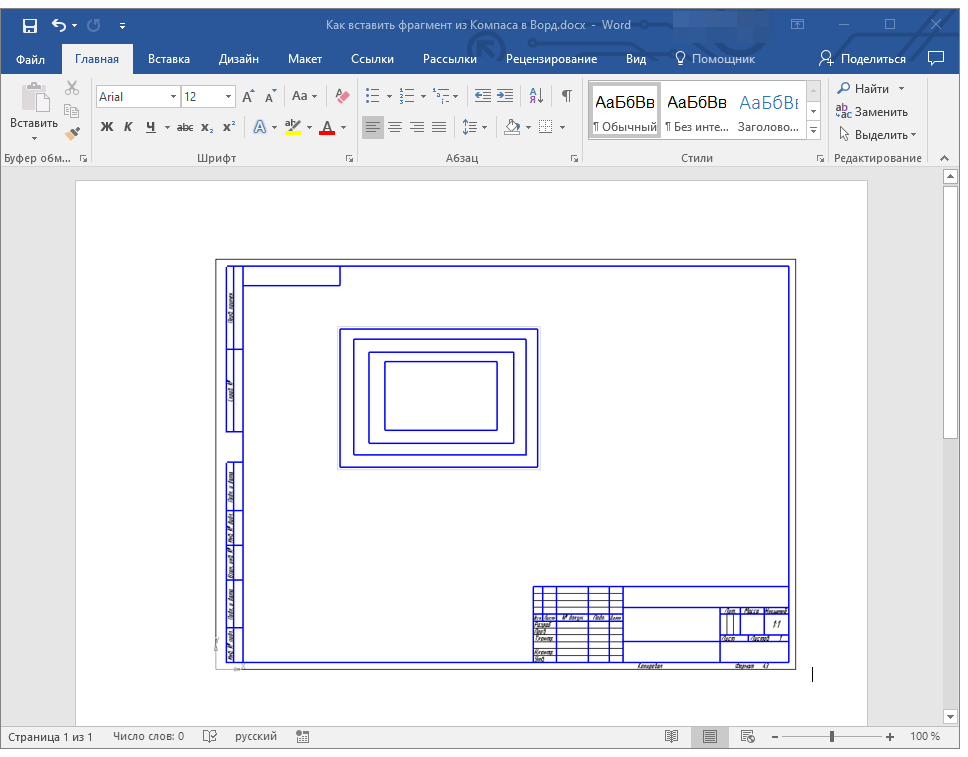Open the Рецензирование ribbon tab
The image size is (968, 757).
(551, 59)
